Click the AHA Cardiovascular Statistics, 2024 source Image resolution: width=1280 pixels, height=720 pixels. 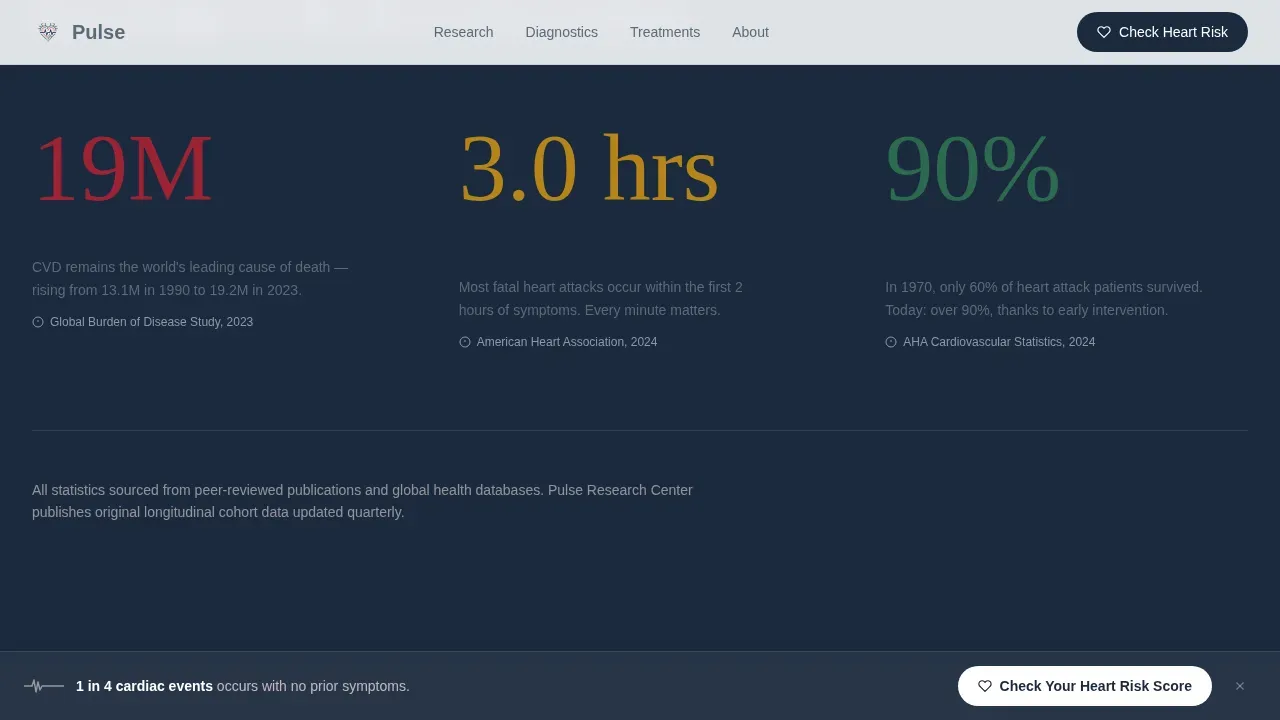999,342
